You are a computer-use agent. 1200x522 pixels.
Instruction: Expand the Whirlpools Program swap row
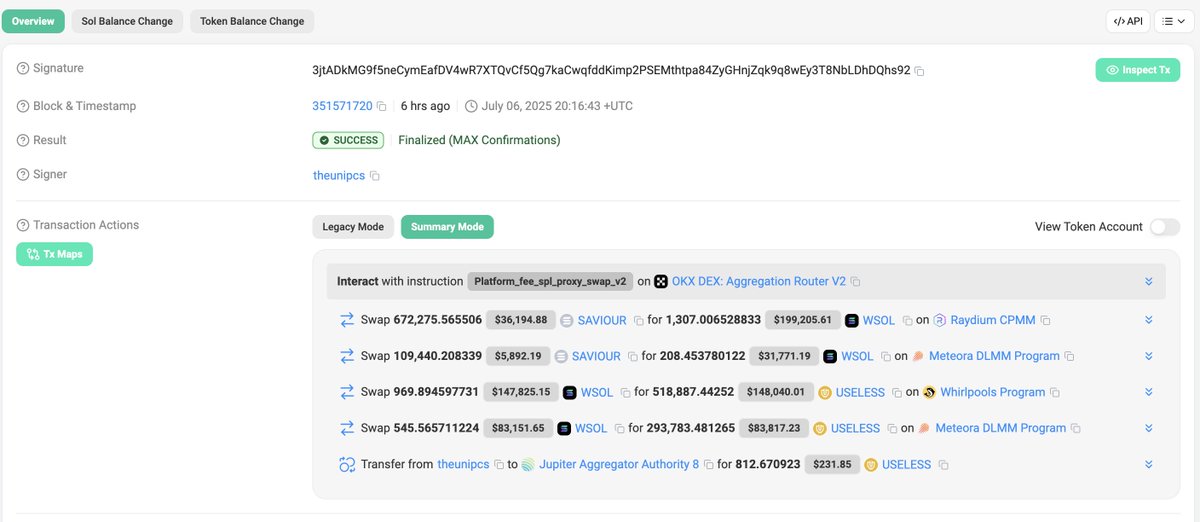pos(1149,392)
